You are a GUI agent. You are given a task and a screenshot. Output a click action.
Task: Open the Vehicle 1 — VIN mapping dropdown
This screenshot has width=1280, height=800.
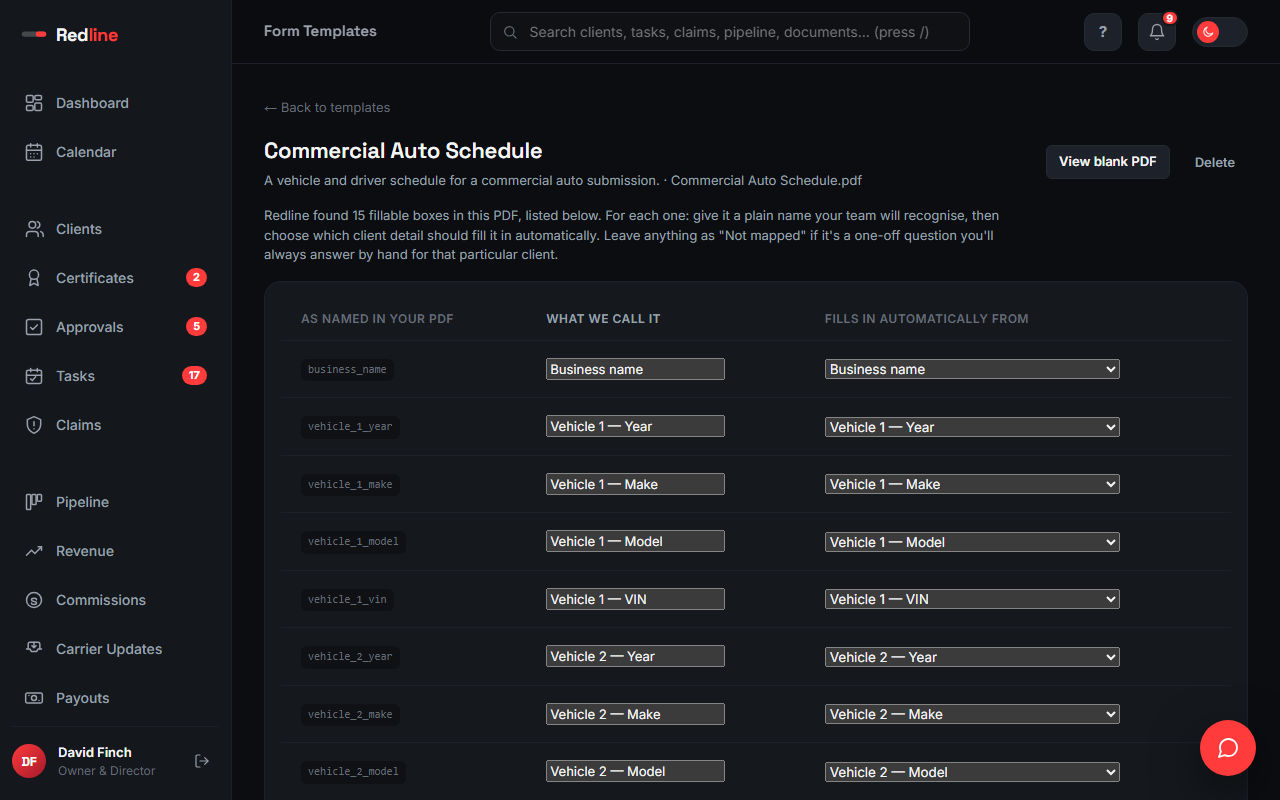click(x=972, y=599)
